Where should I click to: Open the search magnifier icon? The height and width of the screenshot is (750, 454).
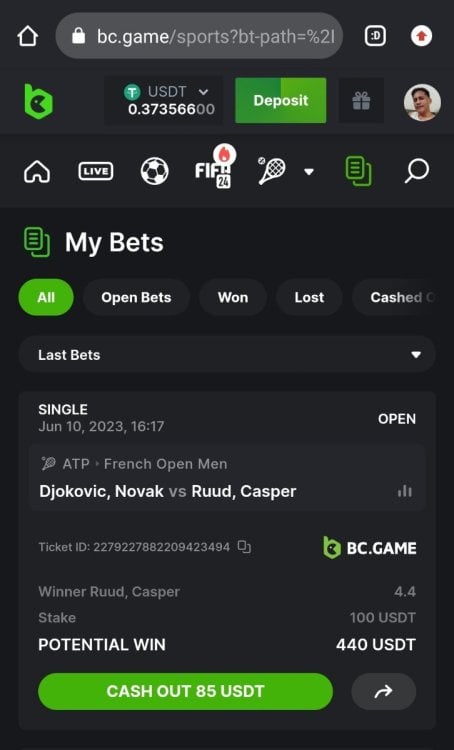(416, 171)
